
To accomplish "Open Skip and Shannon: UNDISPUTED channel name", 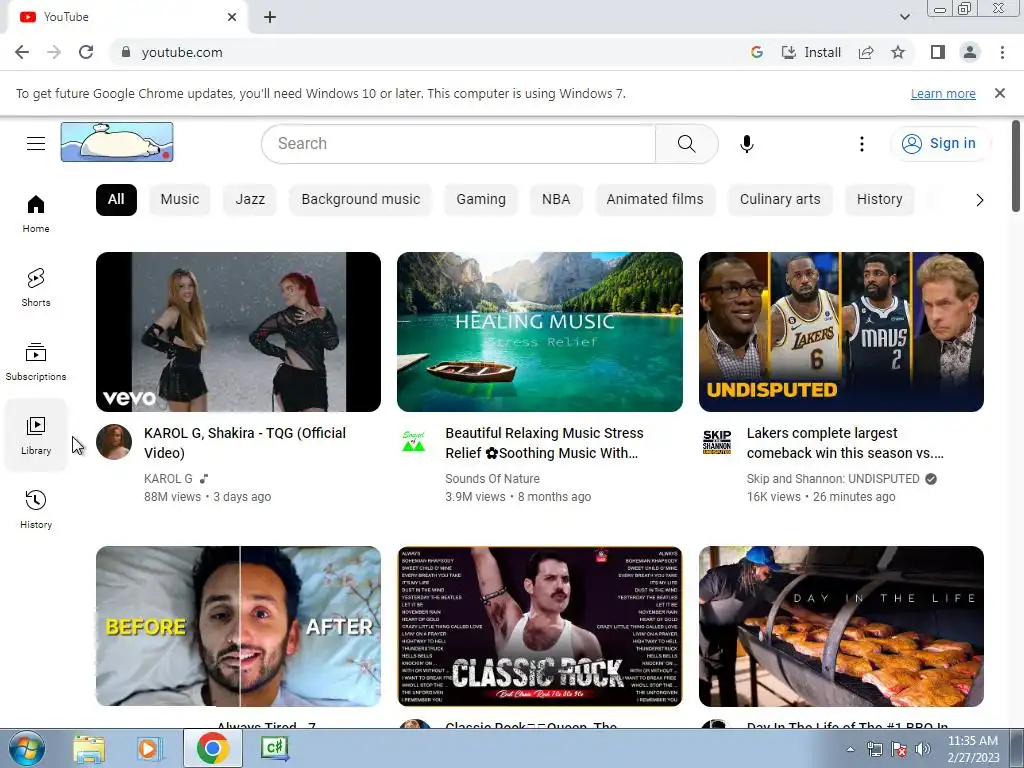I will point(833,479).
